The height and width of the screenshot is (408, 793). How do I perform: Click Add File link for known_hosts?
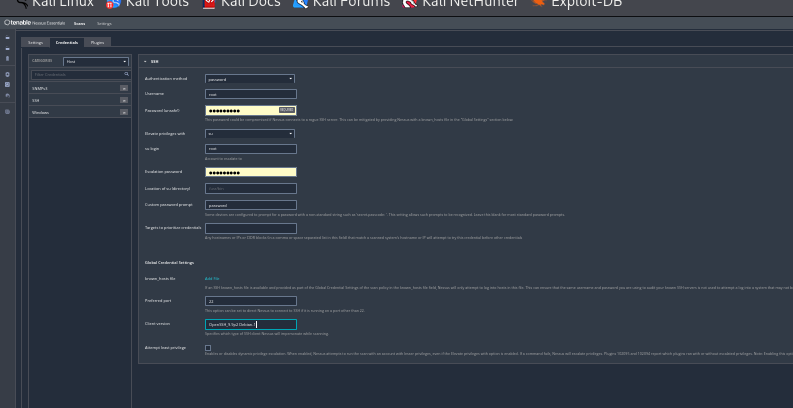[212, 279]
